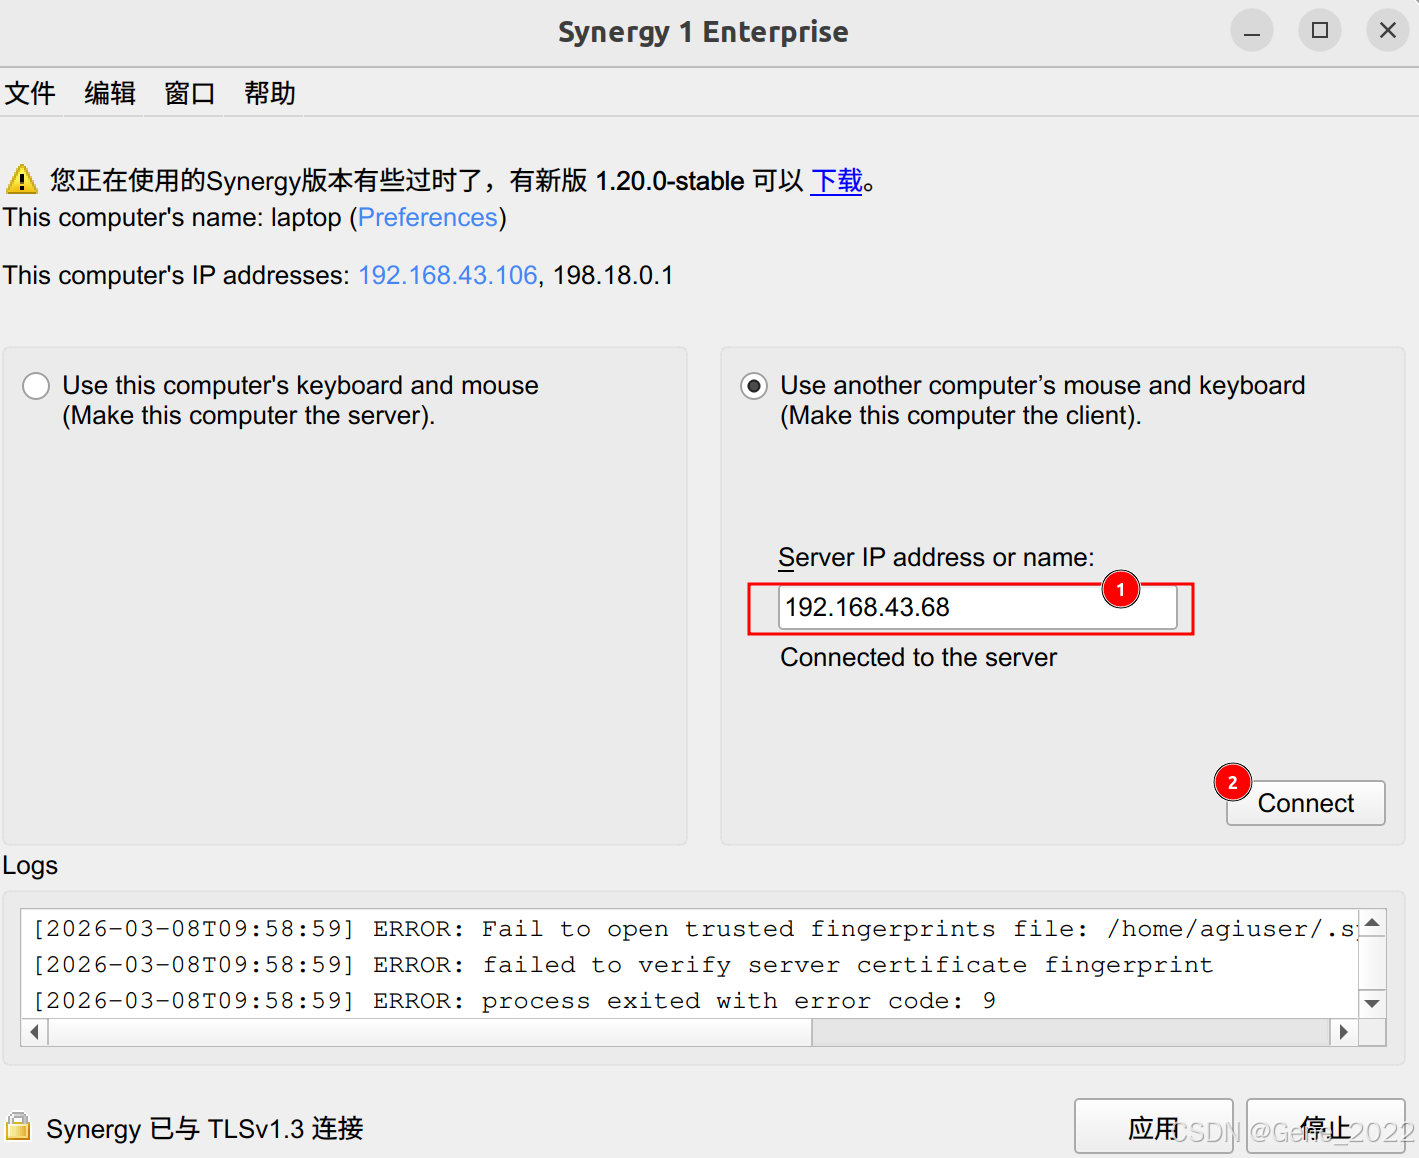Viewport: 1419px width, 1158px height.
Task: Click the log horizontal scroll right arrow
Action: (x=1343, y=1032)
